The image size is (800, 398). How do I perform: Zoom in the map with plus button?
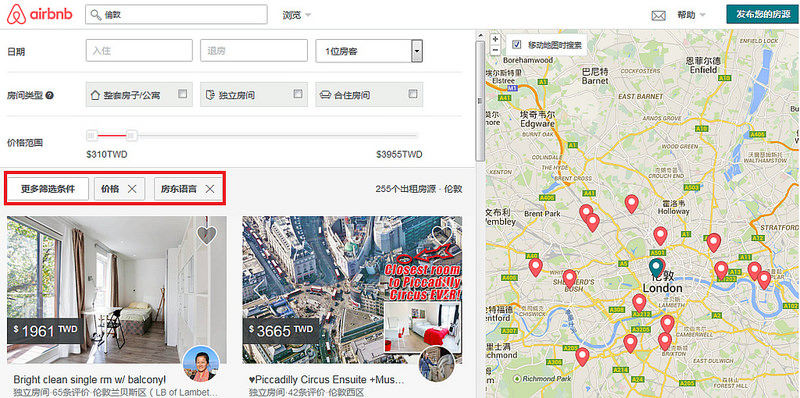click(x=495, y=39)
